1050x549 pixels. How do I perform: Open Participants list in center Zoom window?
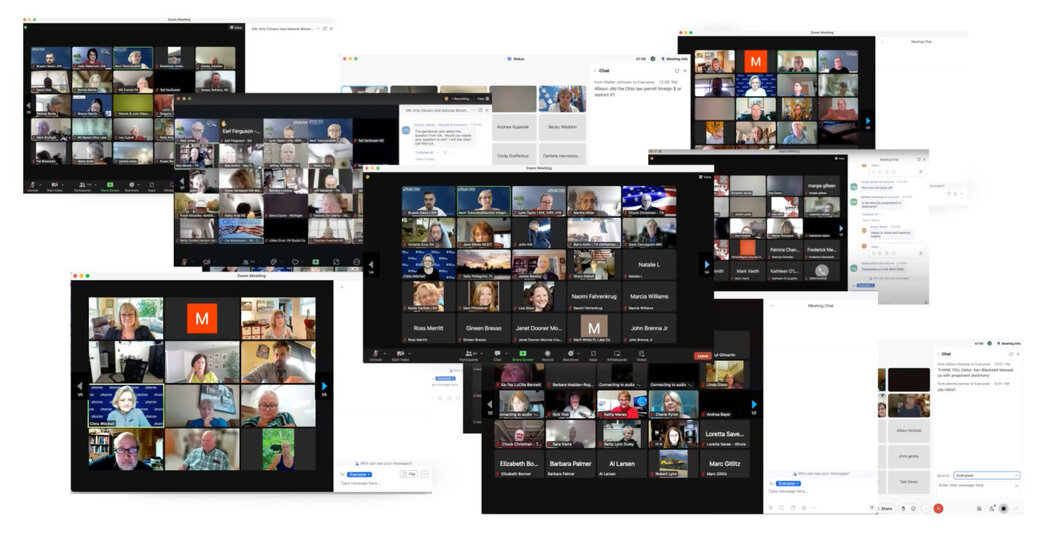[x=469, y=356]
